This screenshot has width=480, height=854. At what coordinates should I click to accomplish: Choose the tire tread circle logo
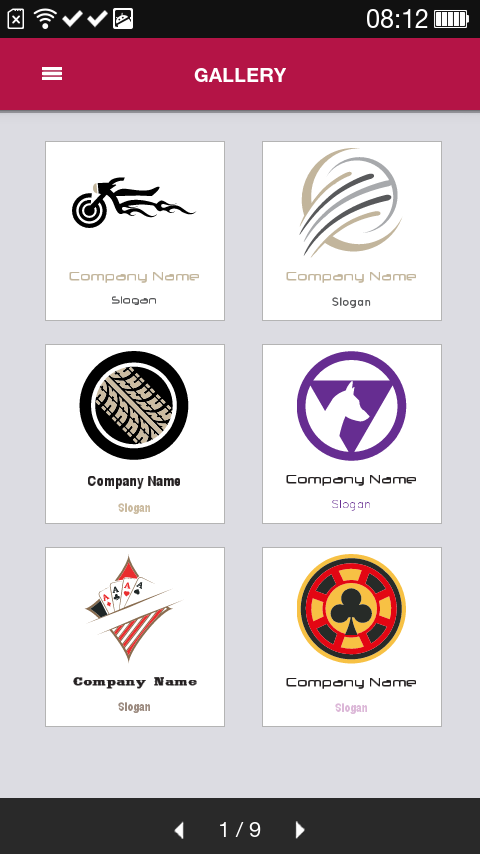pyautogui.click(x=135, y=434)
